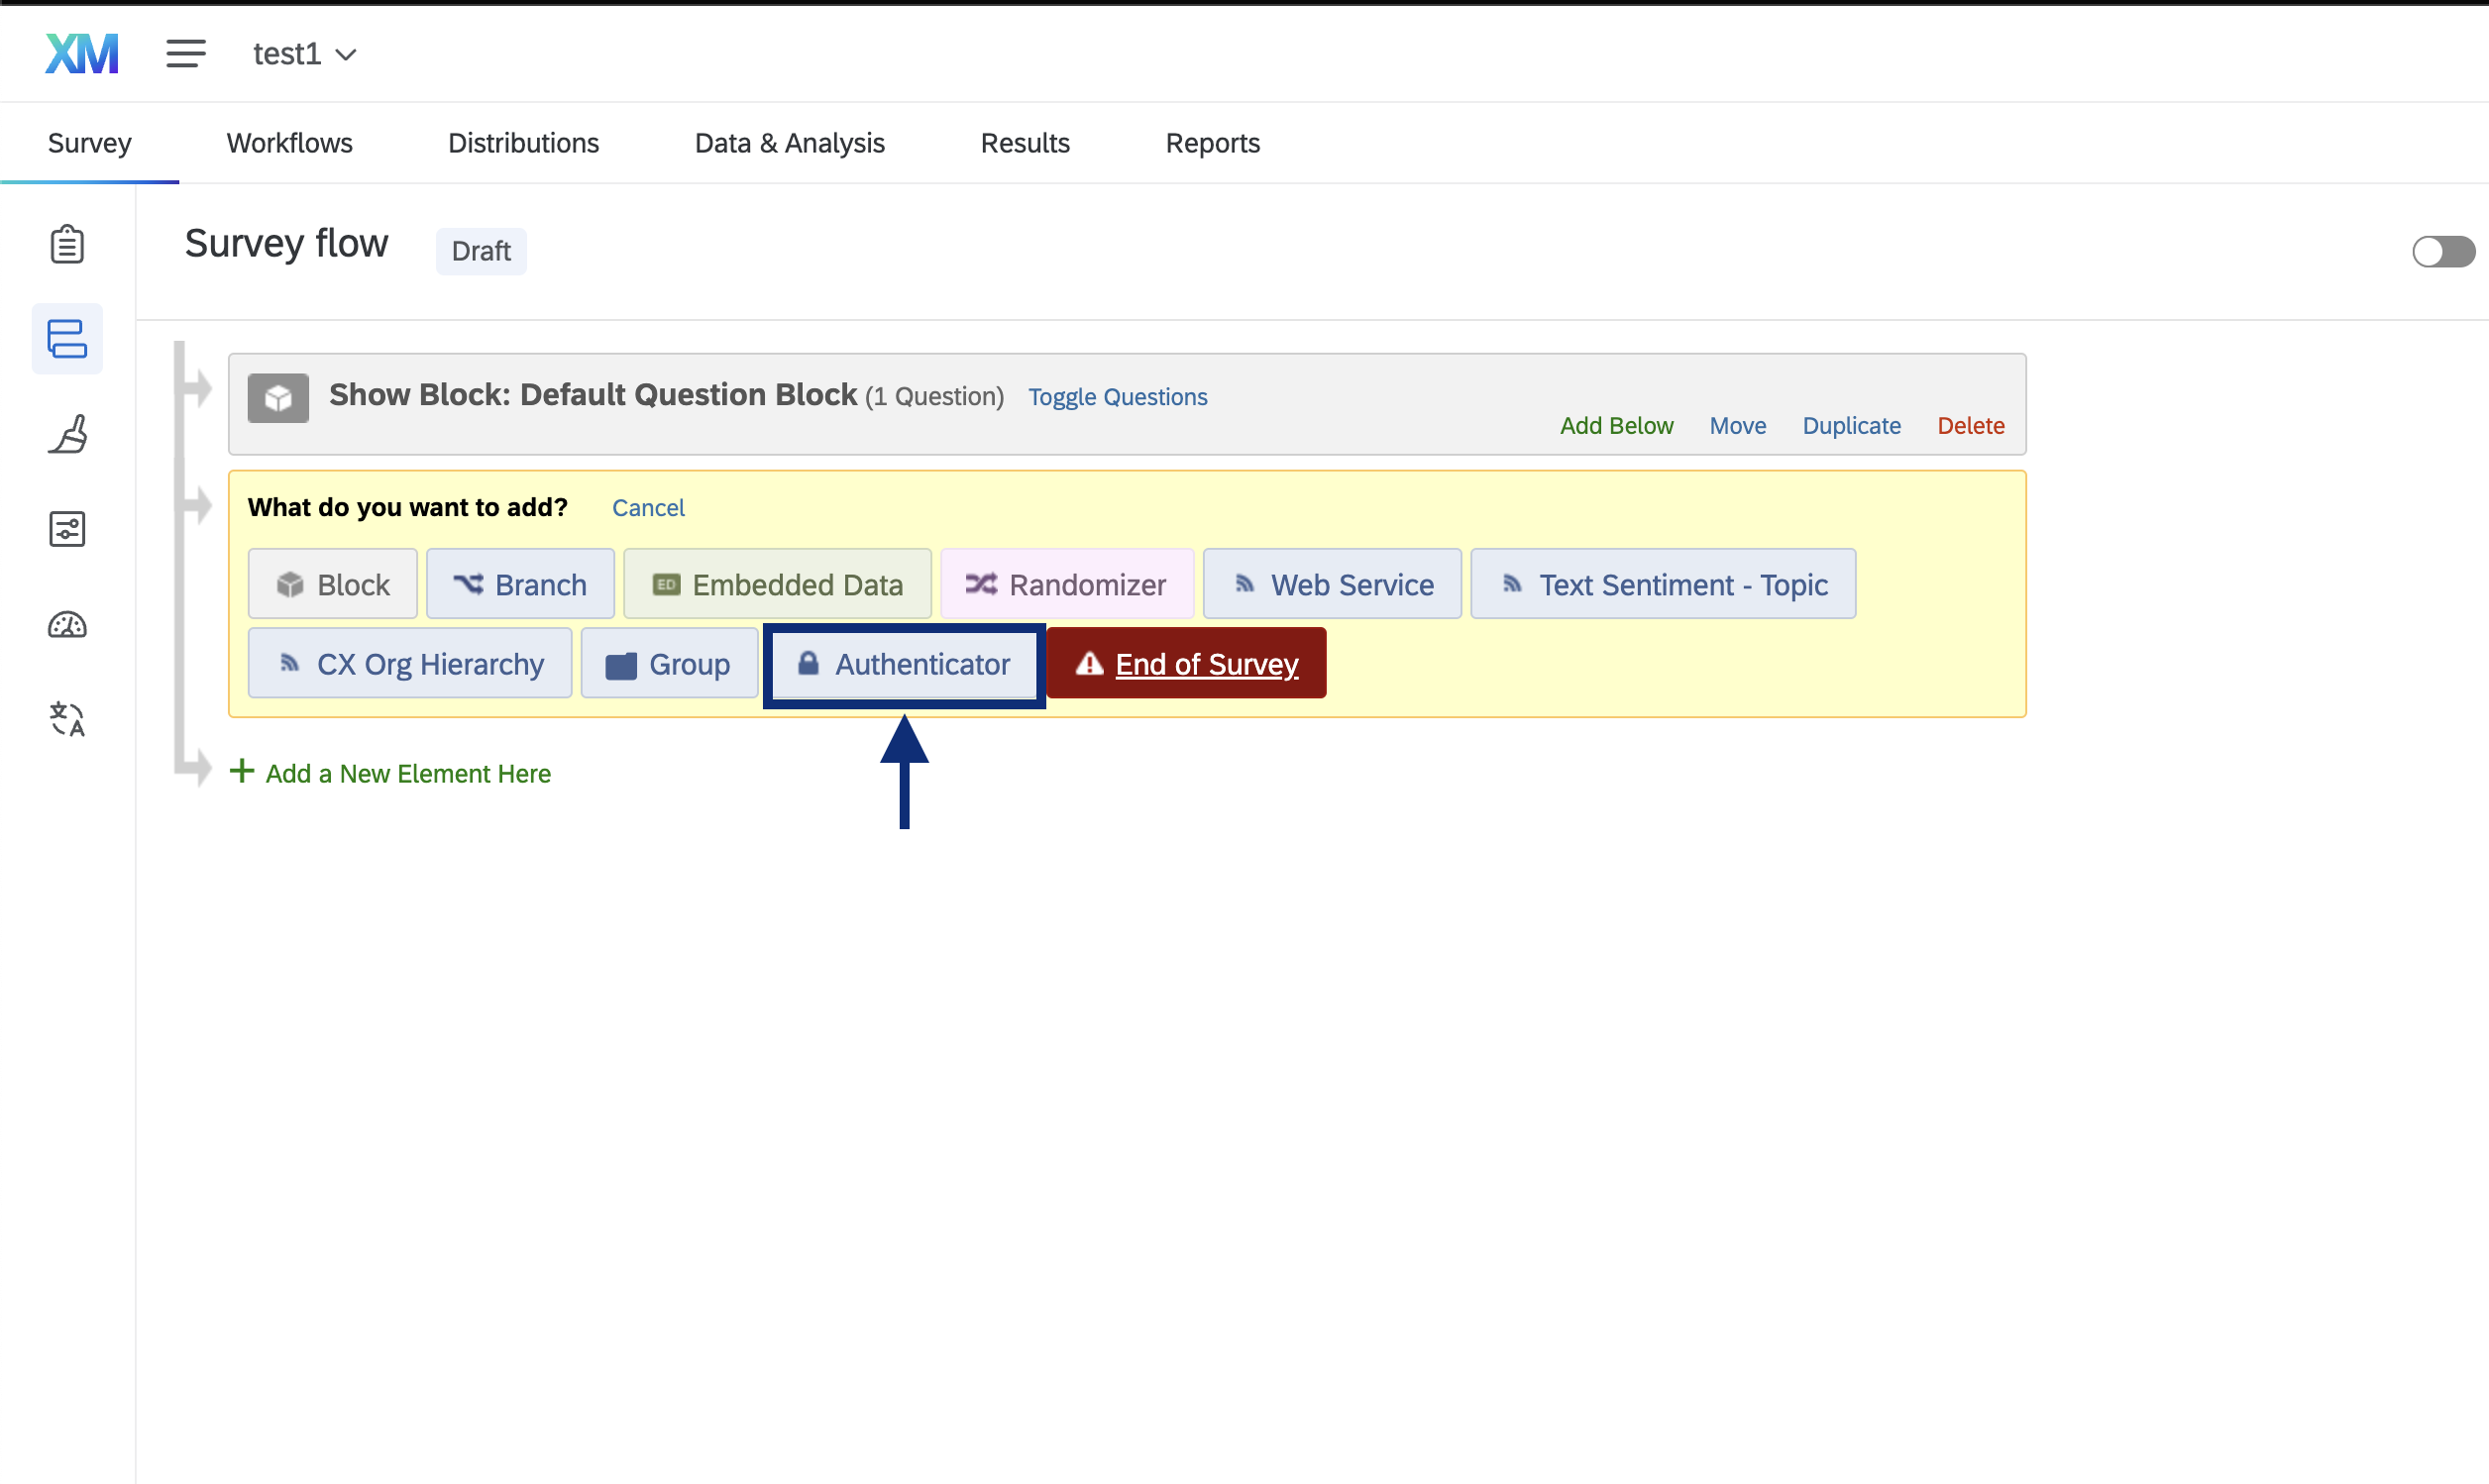This screenshot has width=2489, height=1484.
Task: Open the Translations sidebar icon
Action: tap(67, 719)
